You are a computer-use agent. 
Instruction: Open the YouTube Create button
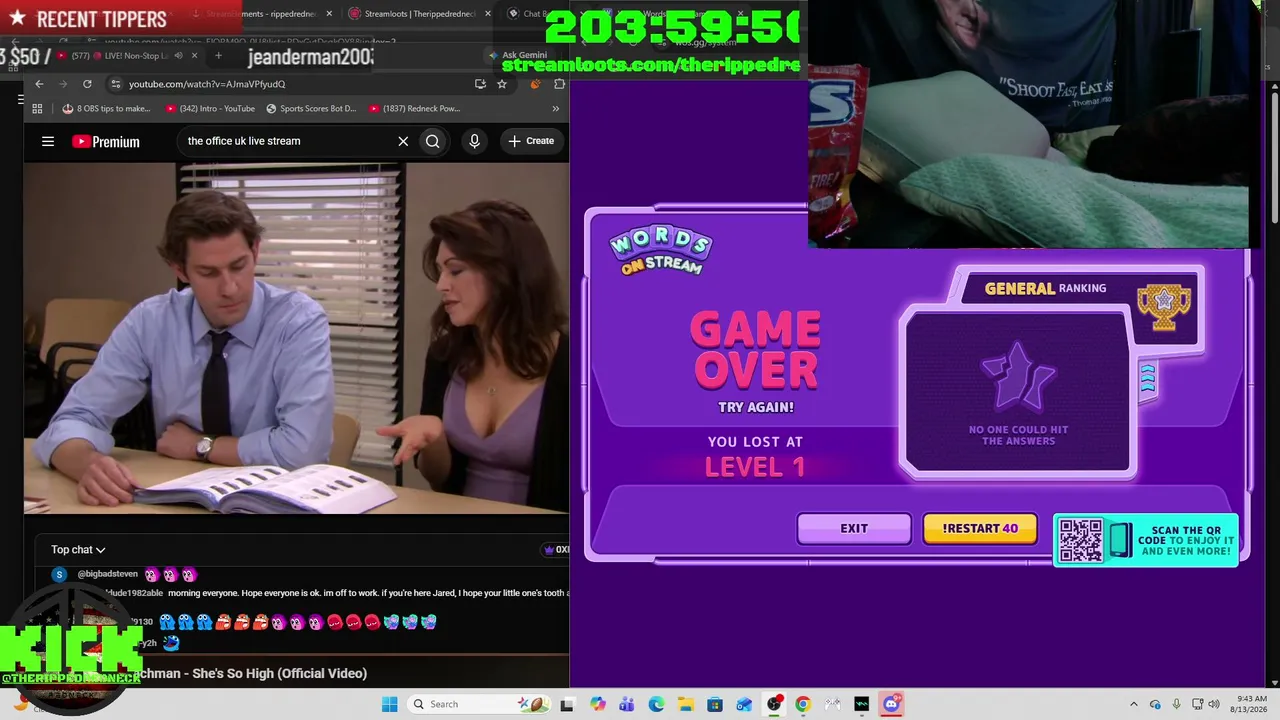coord(531,141)
